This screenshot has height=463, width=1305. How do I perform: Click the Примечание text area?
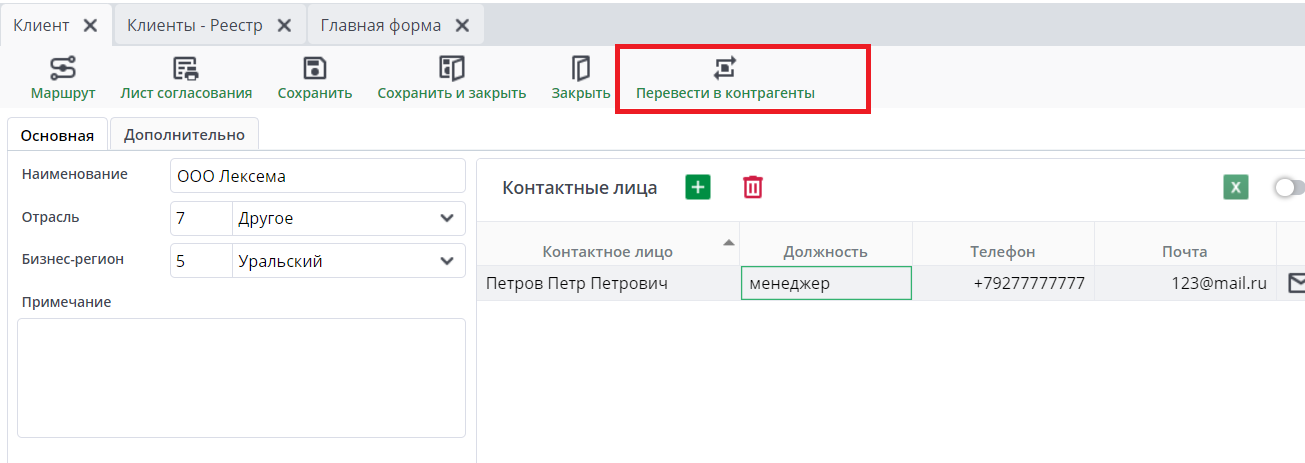coord(241,377)
